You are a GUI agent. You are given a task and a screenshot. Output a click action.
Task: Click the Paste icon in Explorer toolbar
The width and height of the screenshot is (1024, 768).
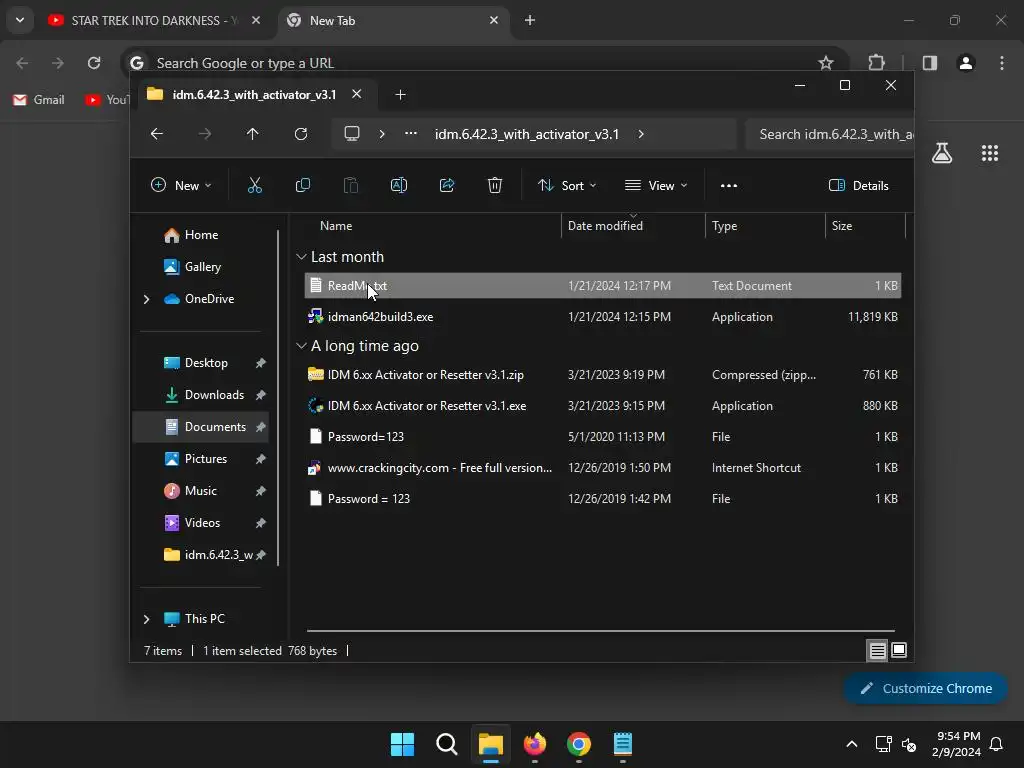click(351, 185)
